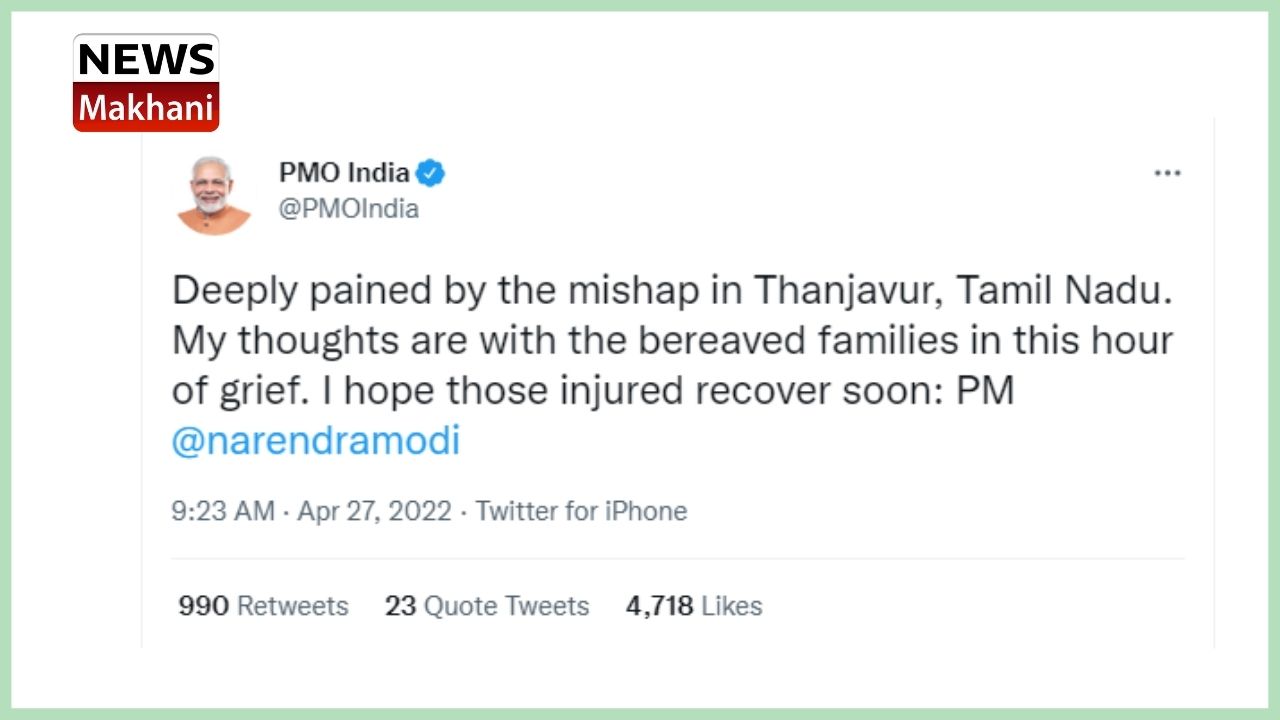The width and height of the screenshot is (1280, 720).
Task: Open the @narendramodi mention link
Action: (315, 441)
